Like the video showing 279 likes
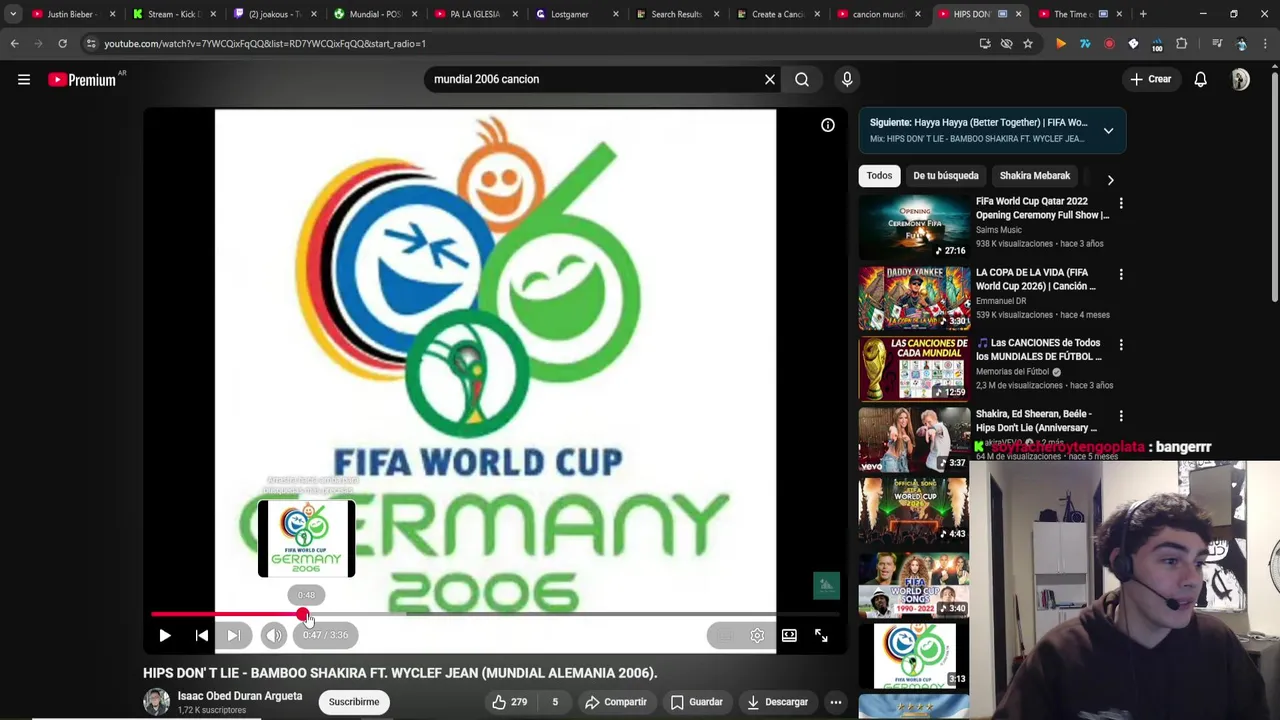 pos(510,702)
